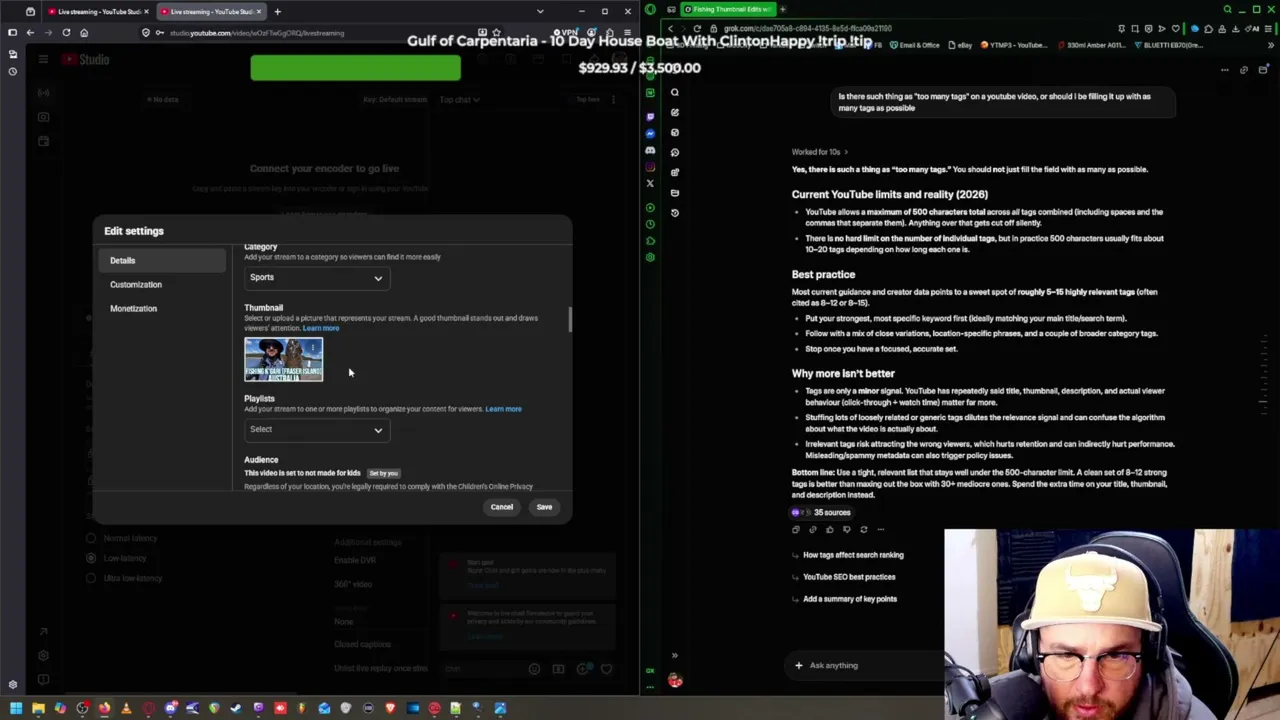The width and height of the screenshot is (1280, 720).
Task: Open the Fishing Thumbnail Edits Grok tab
Action: click(729, 9)
